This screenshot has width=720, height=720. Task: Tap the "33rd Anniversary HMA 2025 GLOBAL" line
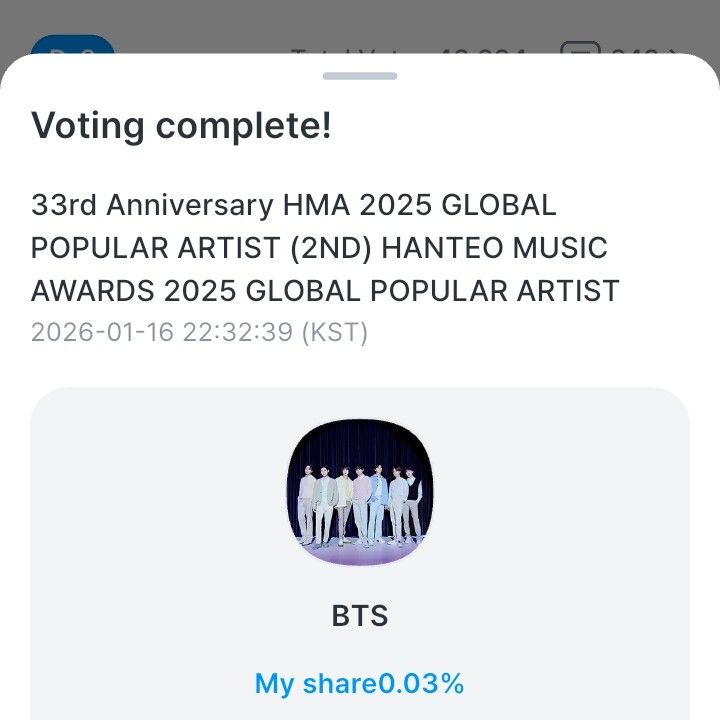pos(294,205)
